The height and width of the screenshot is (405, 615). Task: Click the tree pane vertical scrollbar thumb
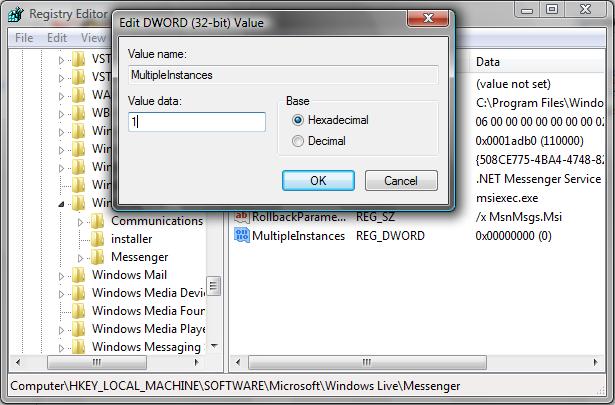[x=213, y=286]
